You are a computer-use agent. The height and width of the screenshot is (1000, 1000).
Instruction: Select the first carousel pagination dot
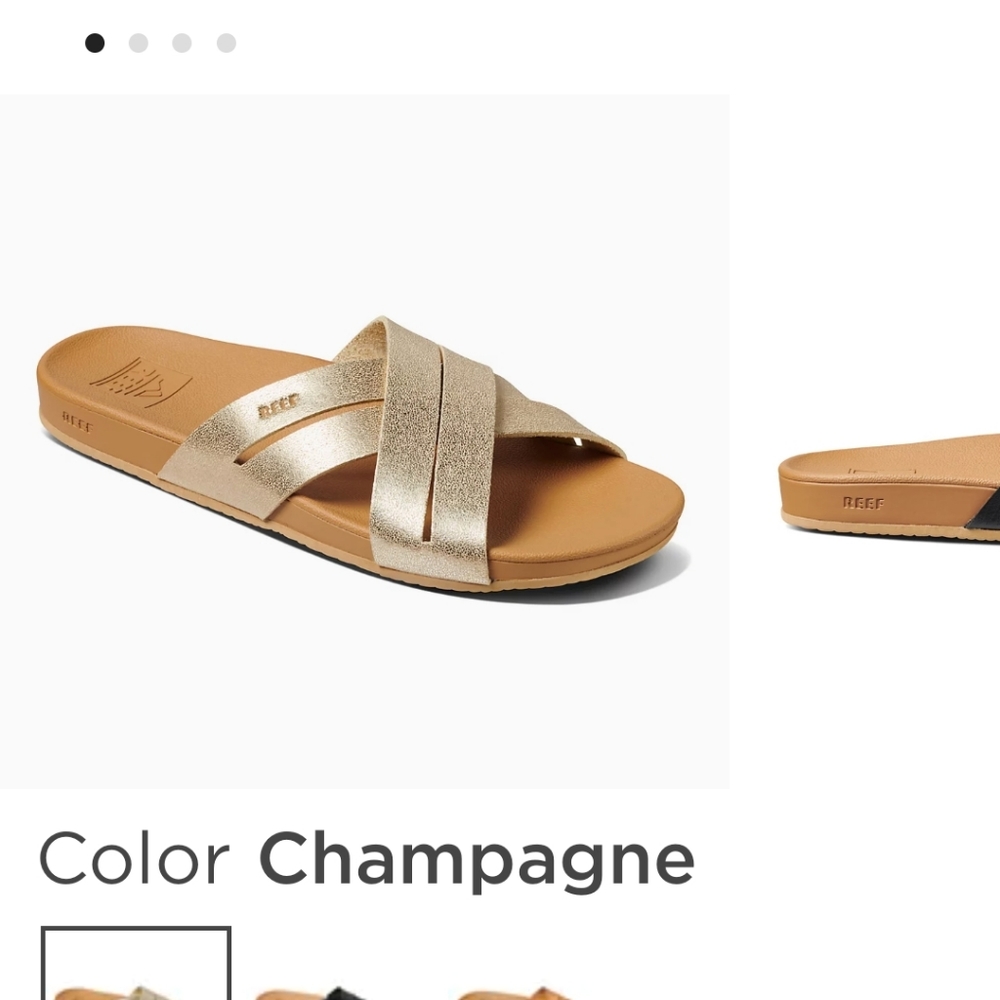95,43
